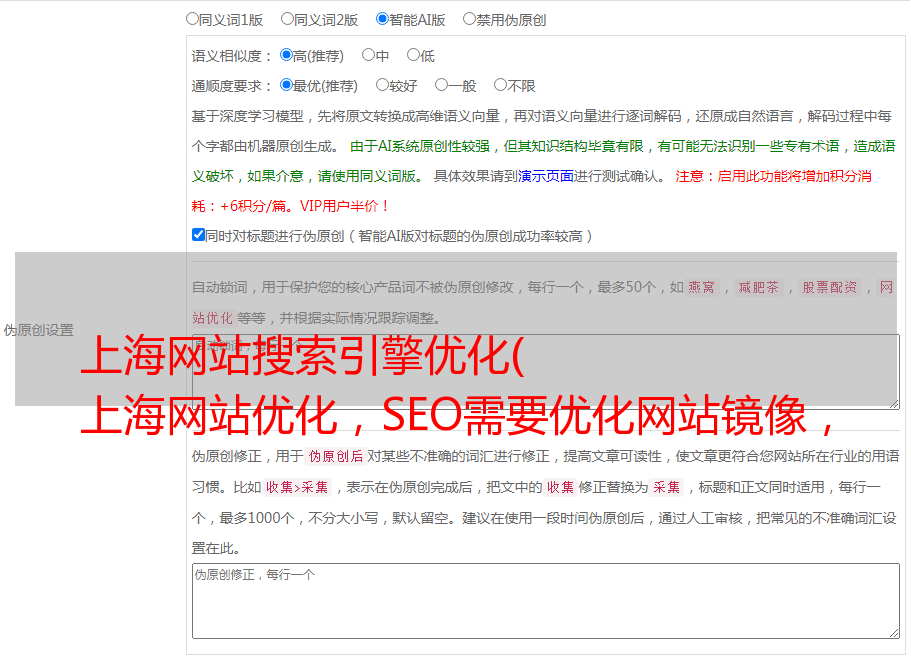Set 语义相似度 to 中
Viewport: 911px width, 658px height.
[x=368, y=55]
